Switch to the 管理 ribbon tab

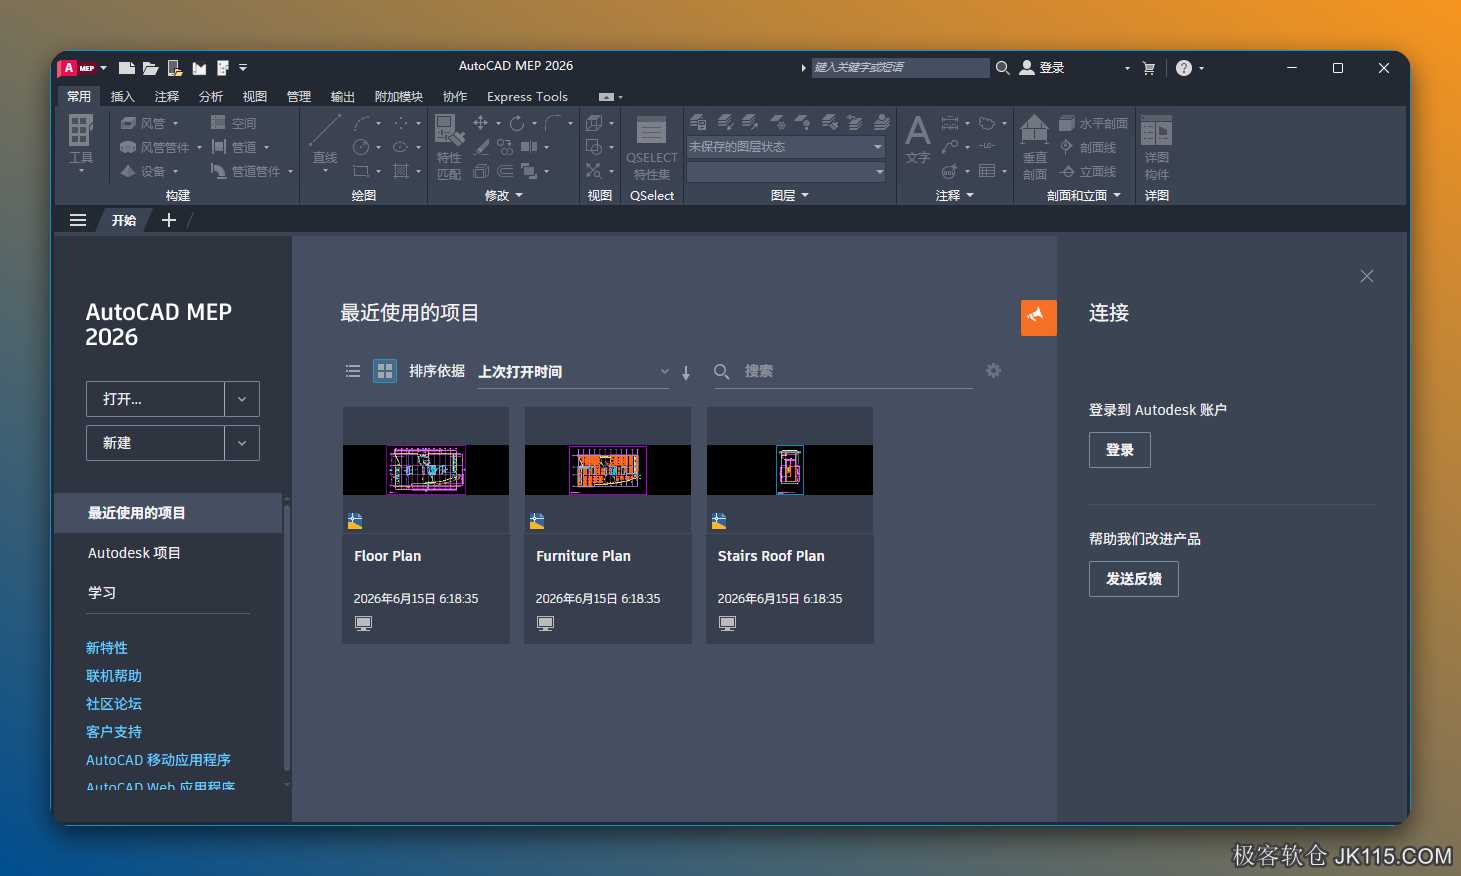click(298, 96)
